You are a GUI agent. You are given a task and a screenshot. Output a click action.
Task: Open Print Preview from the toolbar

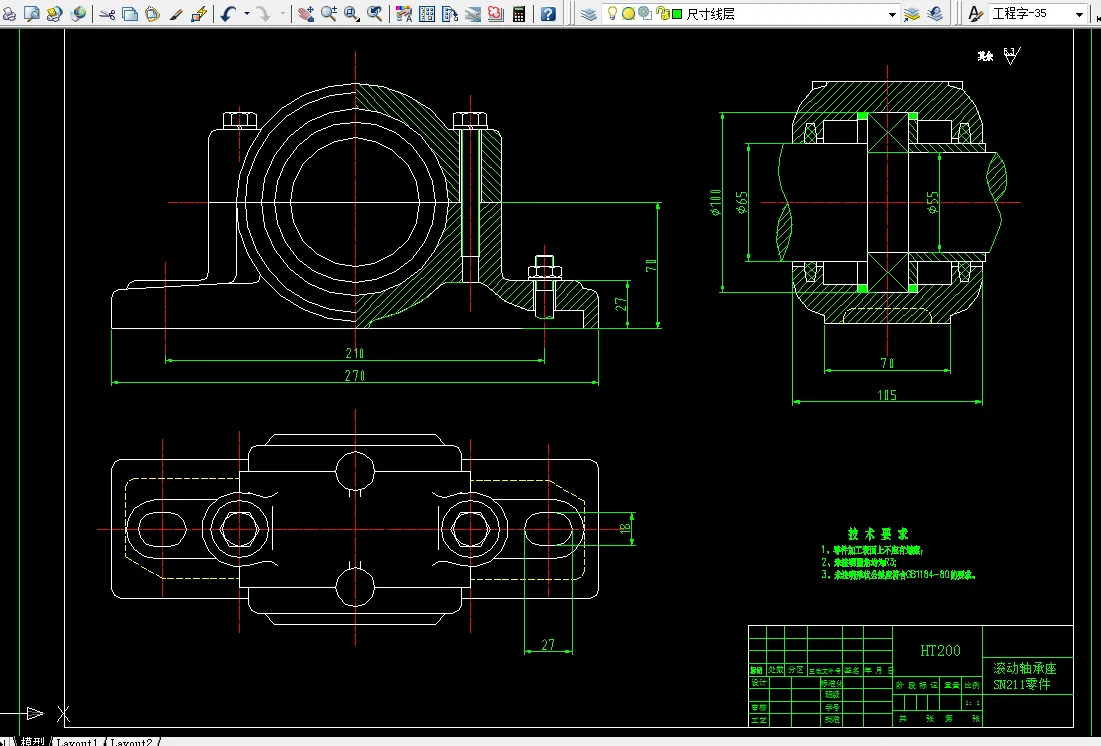click(x=32, y=14)
